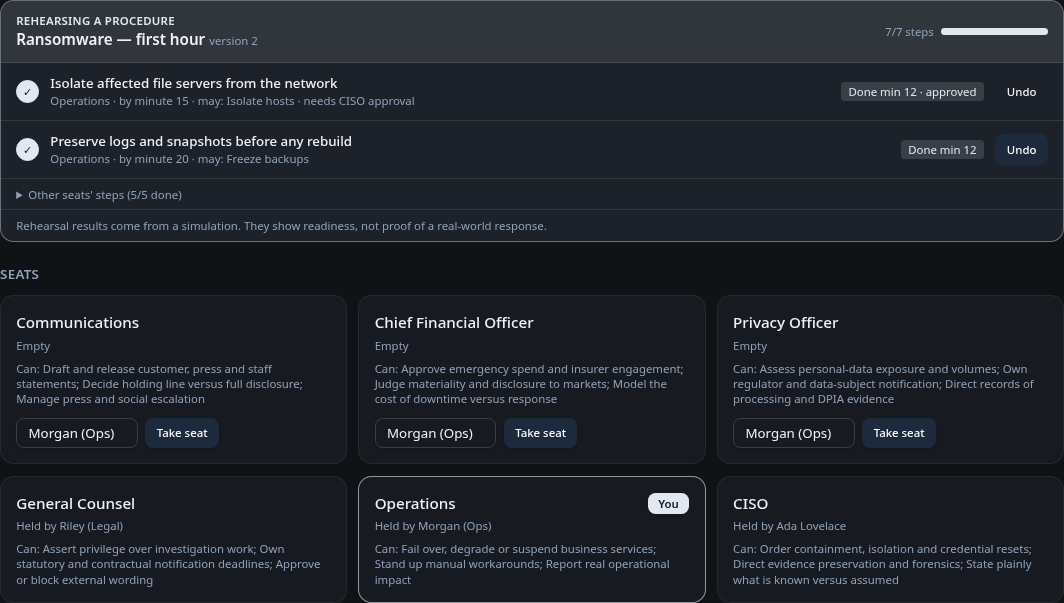
Task: Click the '7/7 steps' counter text
Action: [909, 32]
